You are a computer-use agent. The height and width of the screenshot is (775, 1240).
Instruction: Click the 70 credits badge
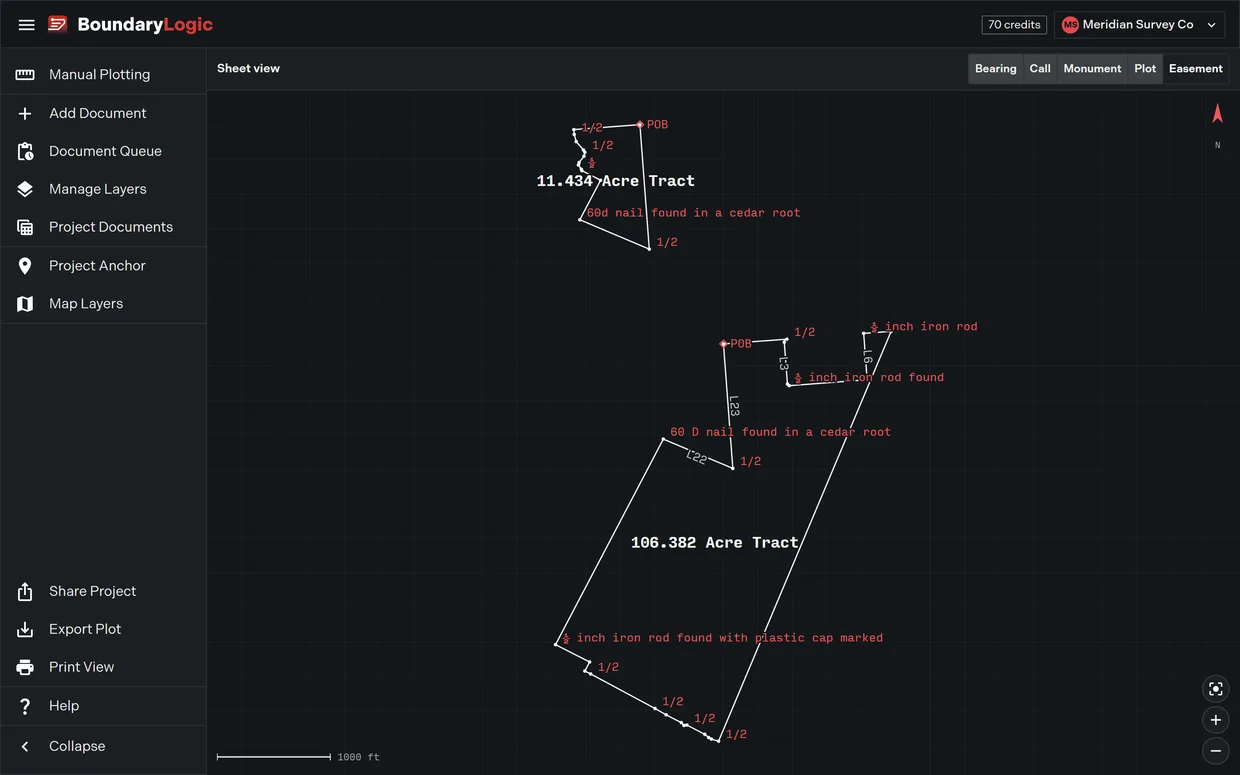tap(1014, 25)
